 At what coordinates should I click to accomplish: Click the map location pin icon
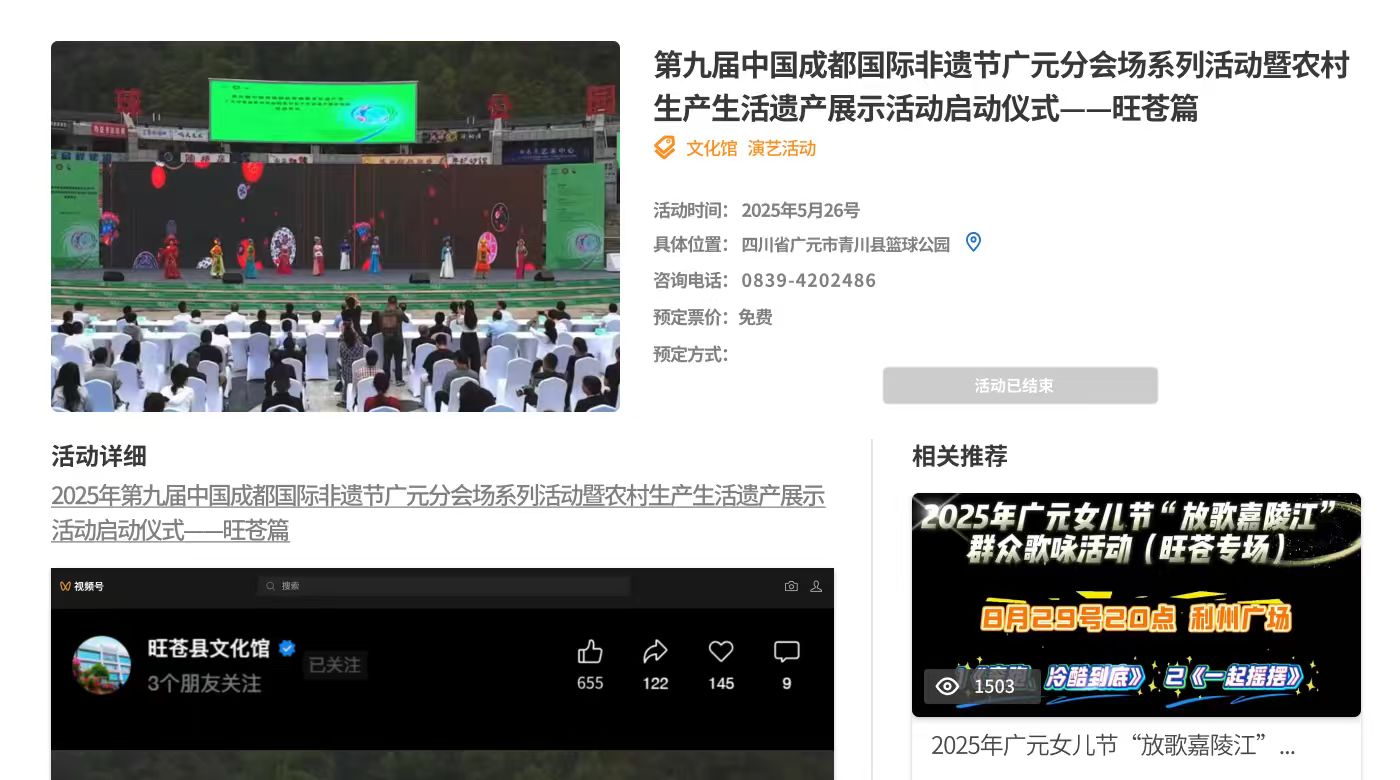tap(973, 242)
